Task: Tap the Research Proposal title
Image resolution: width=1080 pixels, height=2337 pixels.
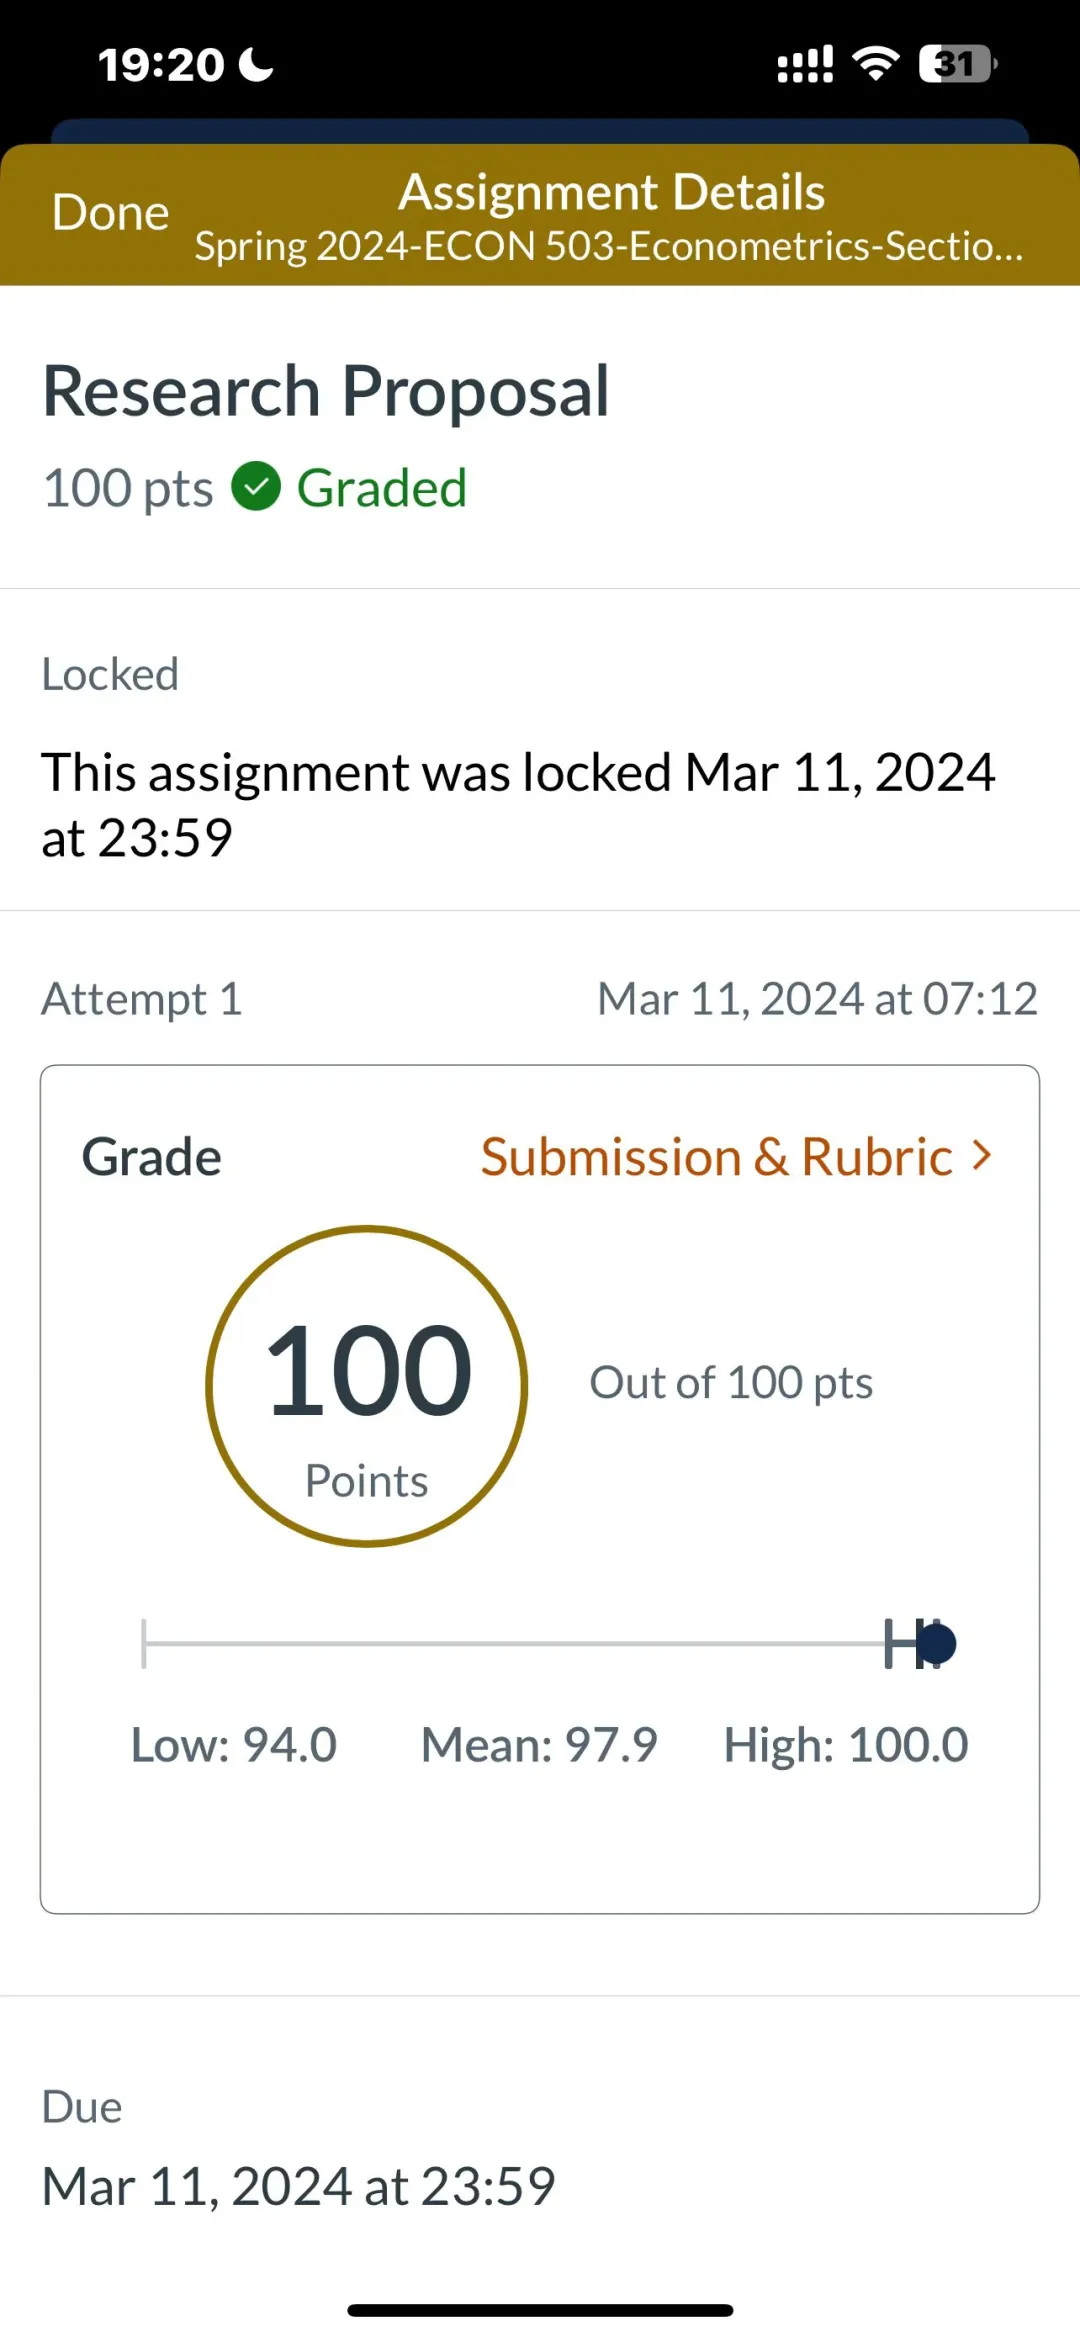Action: pos(326,390)
